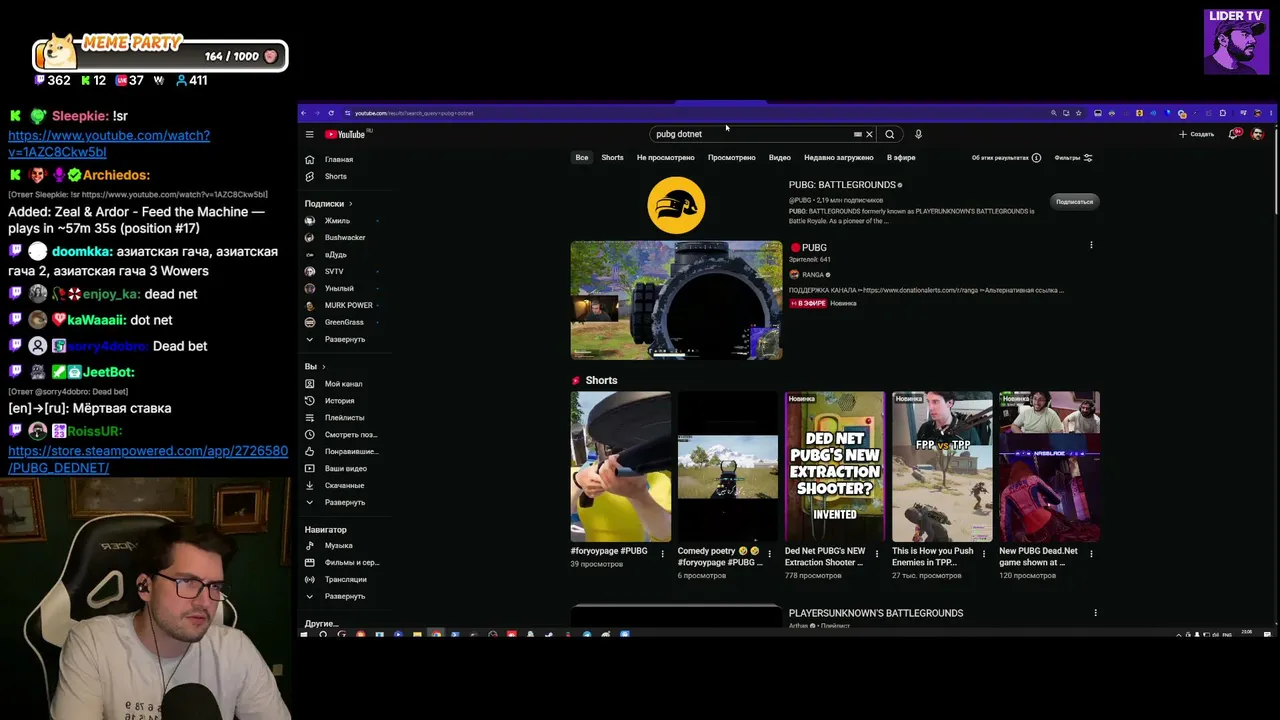
Task: Open Sleepkie's YouTube link in chat
Action: pyautogui.click(x=109, y=143)
